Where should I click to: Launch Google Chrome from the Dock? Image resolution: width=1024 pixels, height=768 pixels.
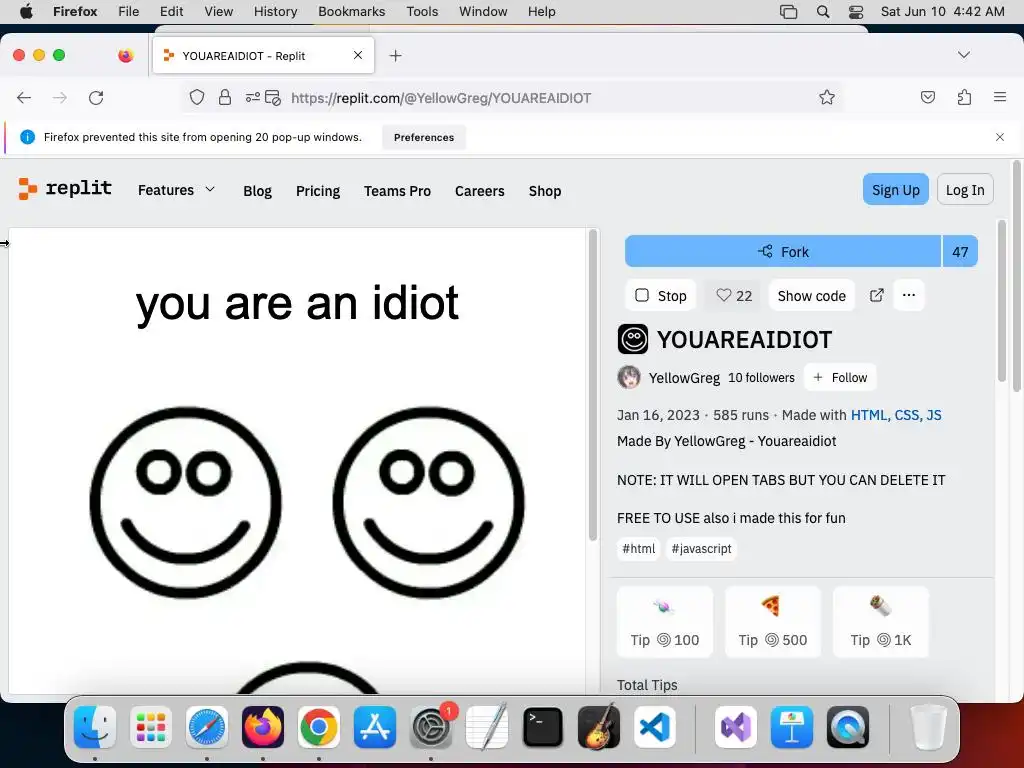pos(319,728)
